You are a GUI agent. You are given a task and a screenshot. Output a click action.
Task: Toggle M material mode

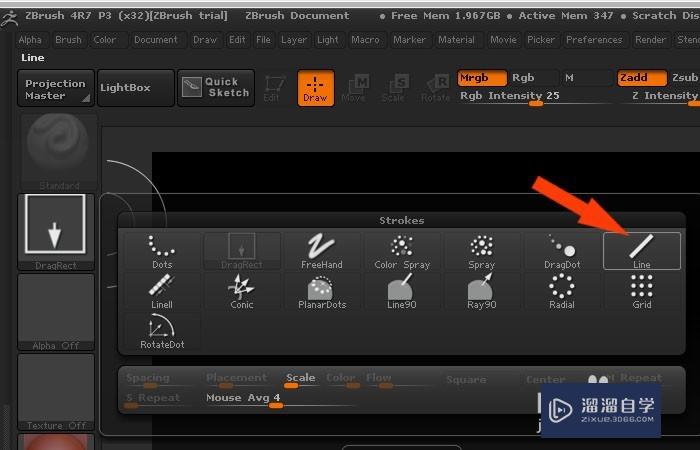tap(586, 78)
